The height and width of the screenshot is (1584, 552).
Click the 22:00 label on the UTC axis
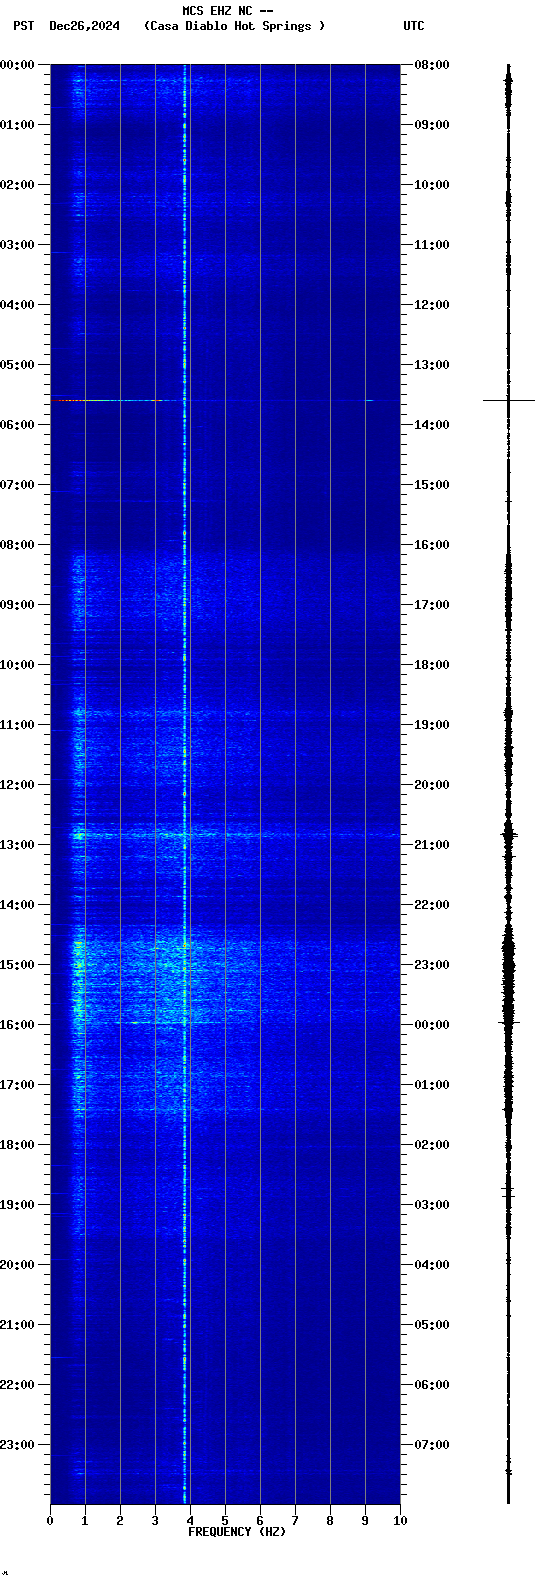click(x=431, y=905)
